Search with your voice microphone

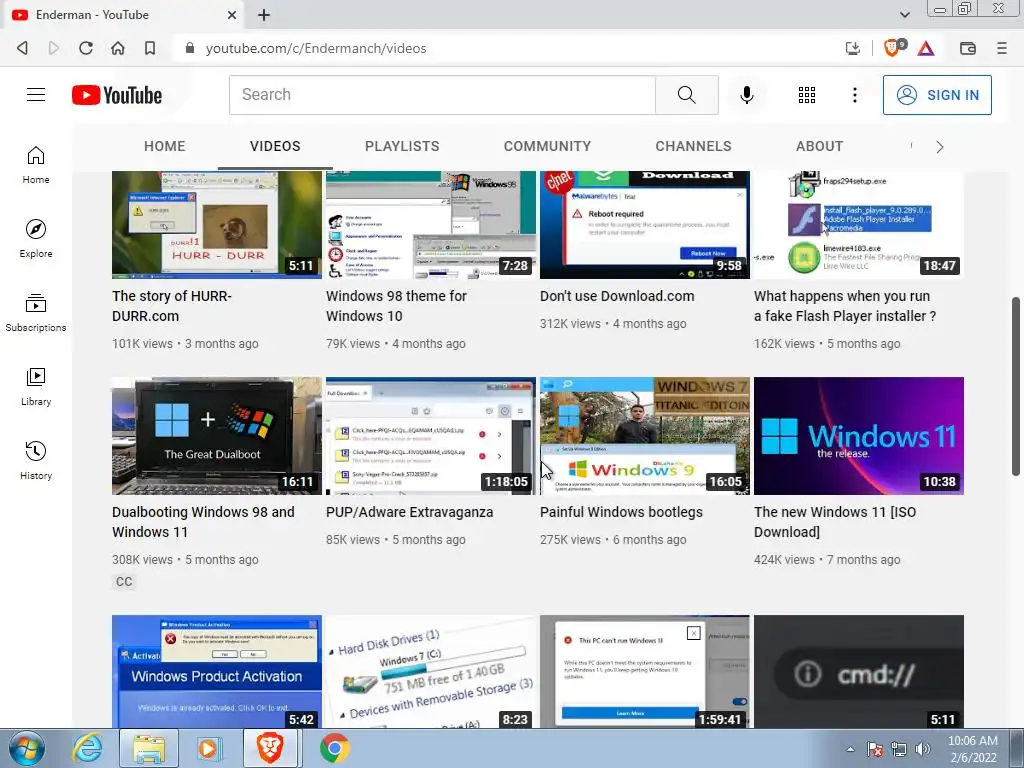(746, 95)
